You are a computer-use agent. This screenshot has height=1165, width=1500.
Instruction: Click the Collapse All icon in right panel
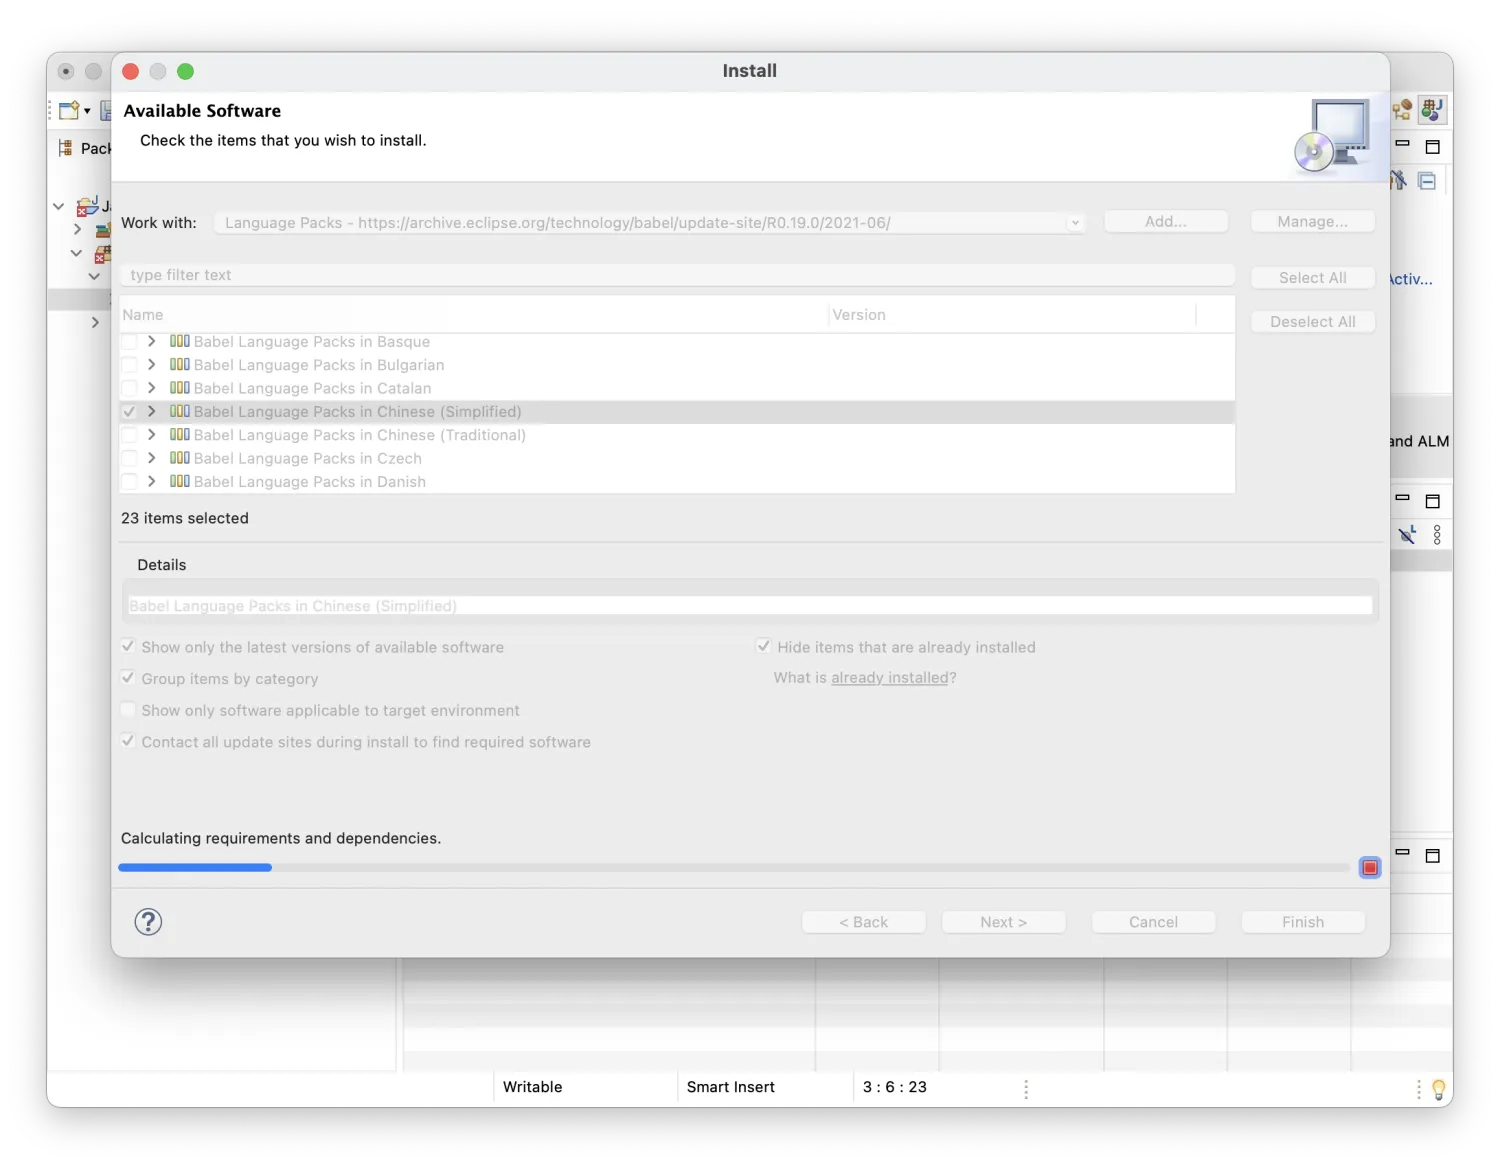[1427, 181]
